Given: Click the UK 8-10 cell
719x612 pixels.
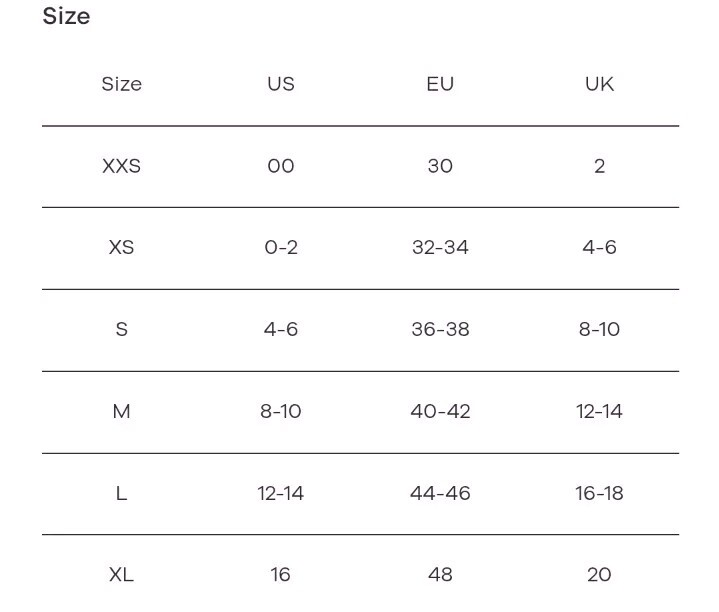Looking at the screenshot, I should [599, 329].
